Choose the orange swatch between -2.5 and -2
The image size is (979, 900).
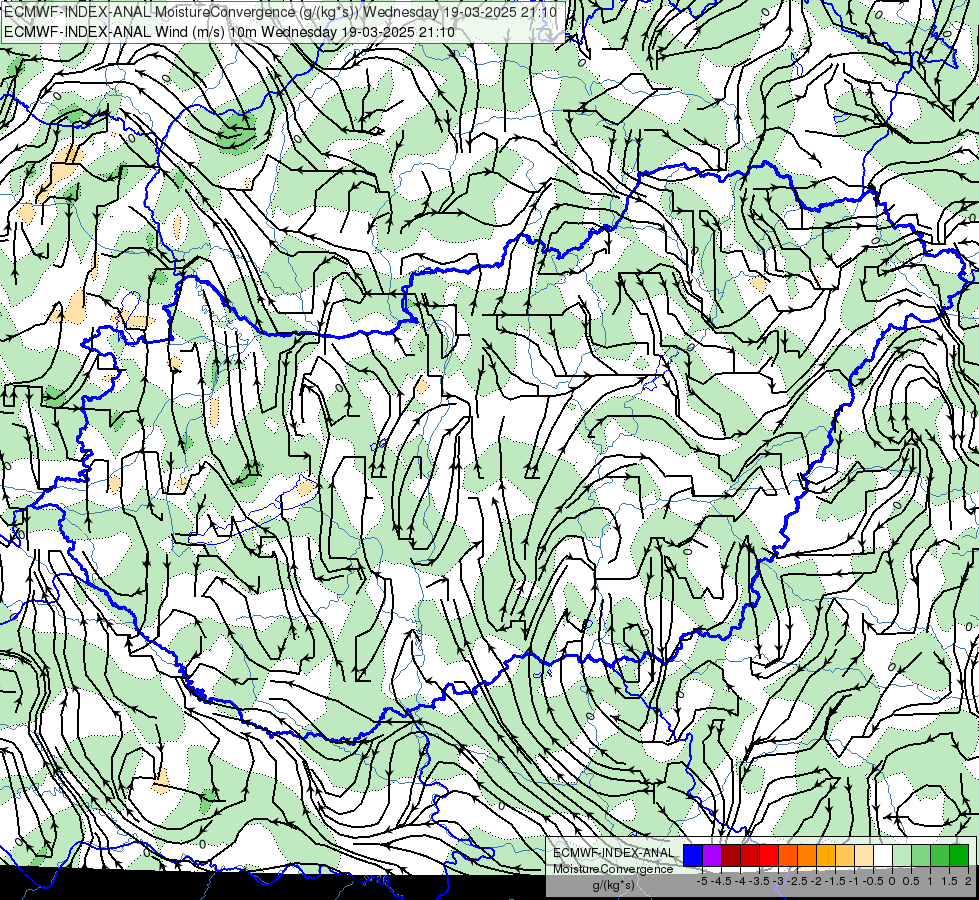[807, 856]
